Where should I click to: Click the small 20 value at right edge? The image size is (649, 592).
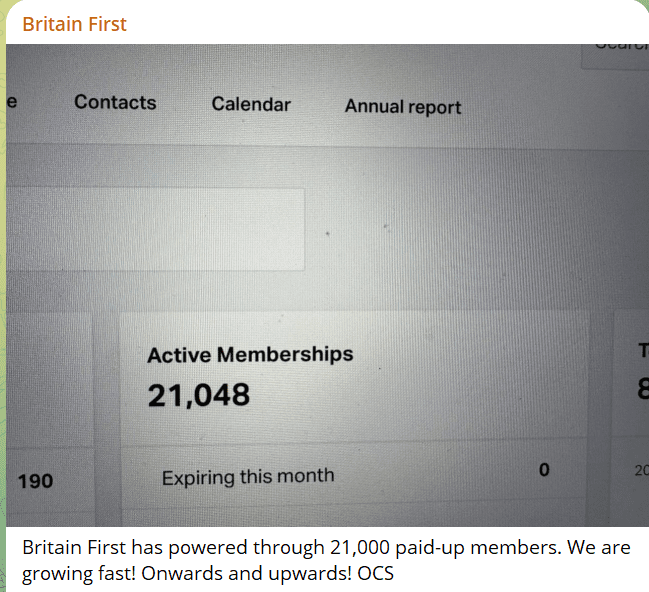click(641, 470)
